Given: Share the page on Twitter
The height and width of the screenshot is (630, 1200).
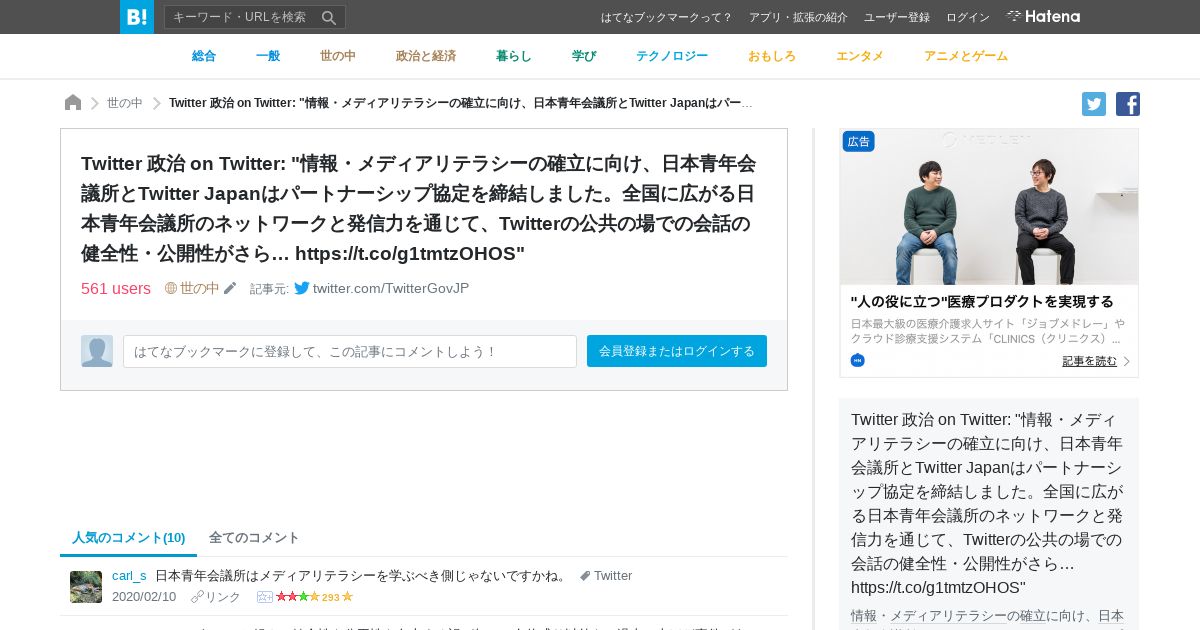Looking at the screenshot, I should click(x=1094, y=104).
